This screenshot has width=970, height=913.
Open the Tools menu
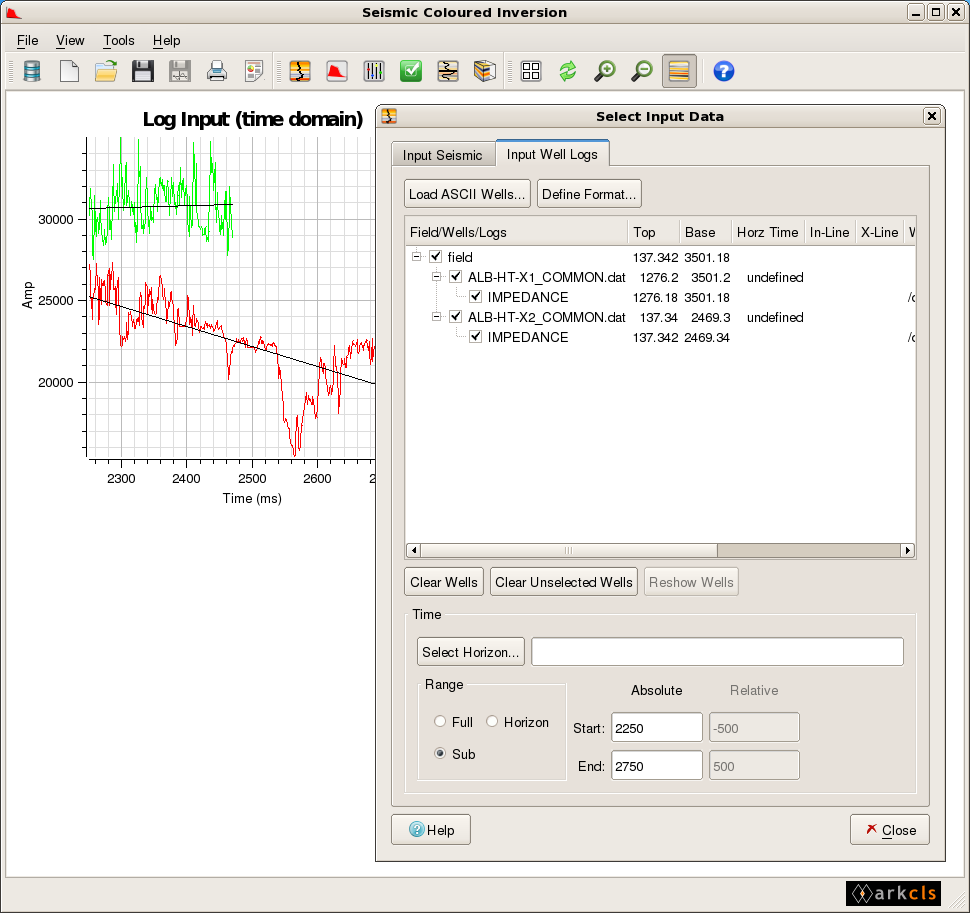pyautogui.click(x=119, y=41)
